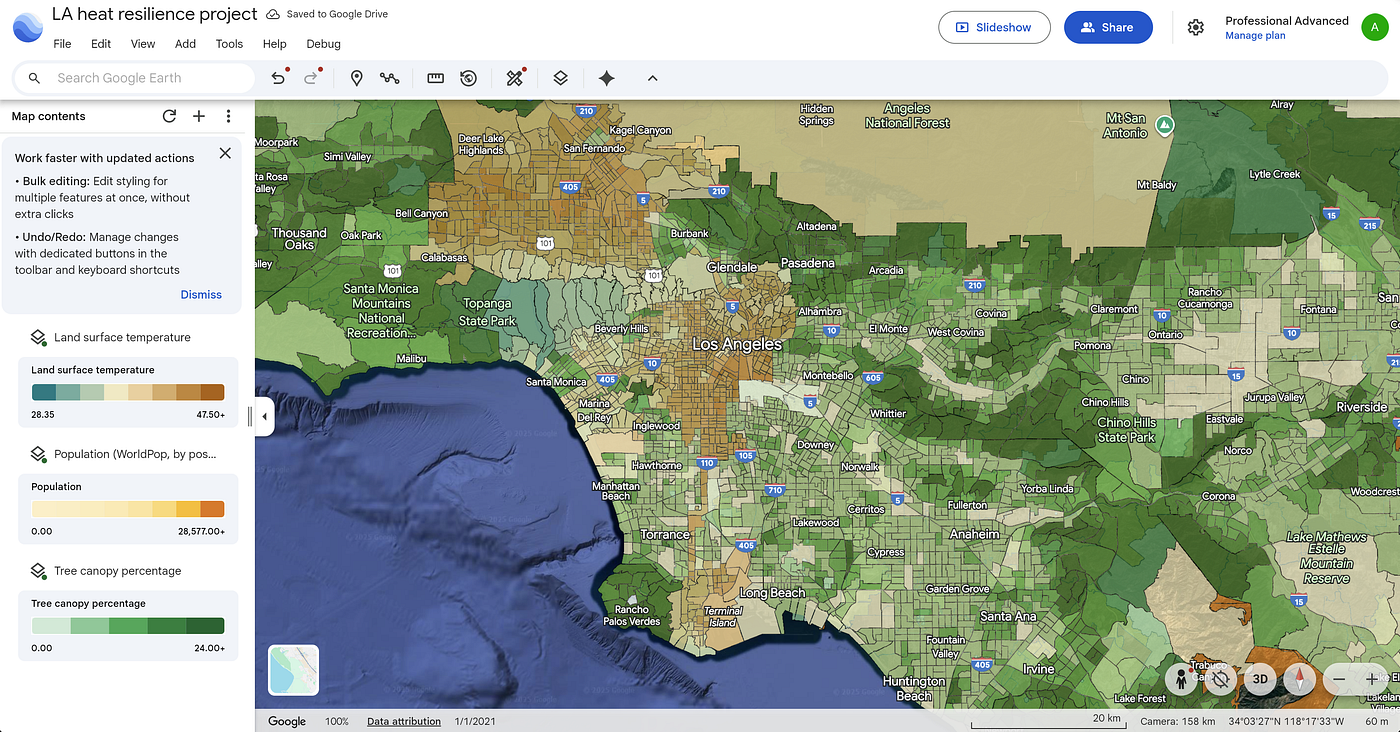
Task: Activate the Measure distance ruler tool
Action: pyautogui.click(x=435, y=78)
